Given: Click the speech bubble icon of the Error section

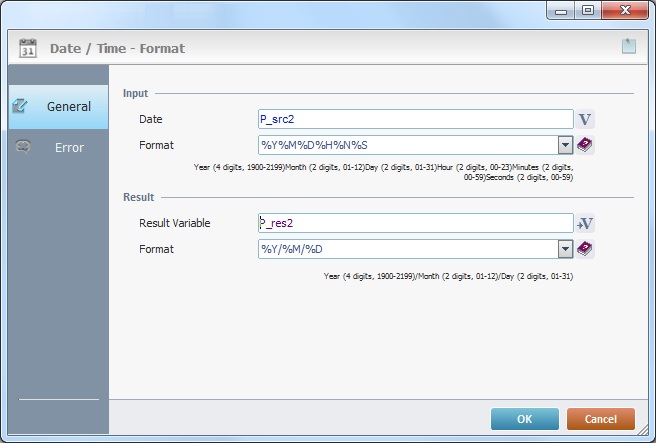Looking at the screenshot, I should tap(24, 148).
